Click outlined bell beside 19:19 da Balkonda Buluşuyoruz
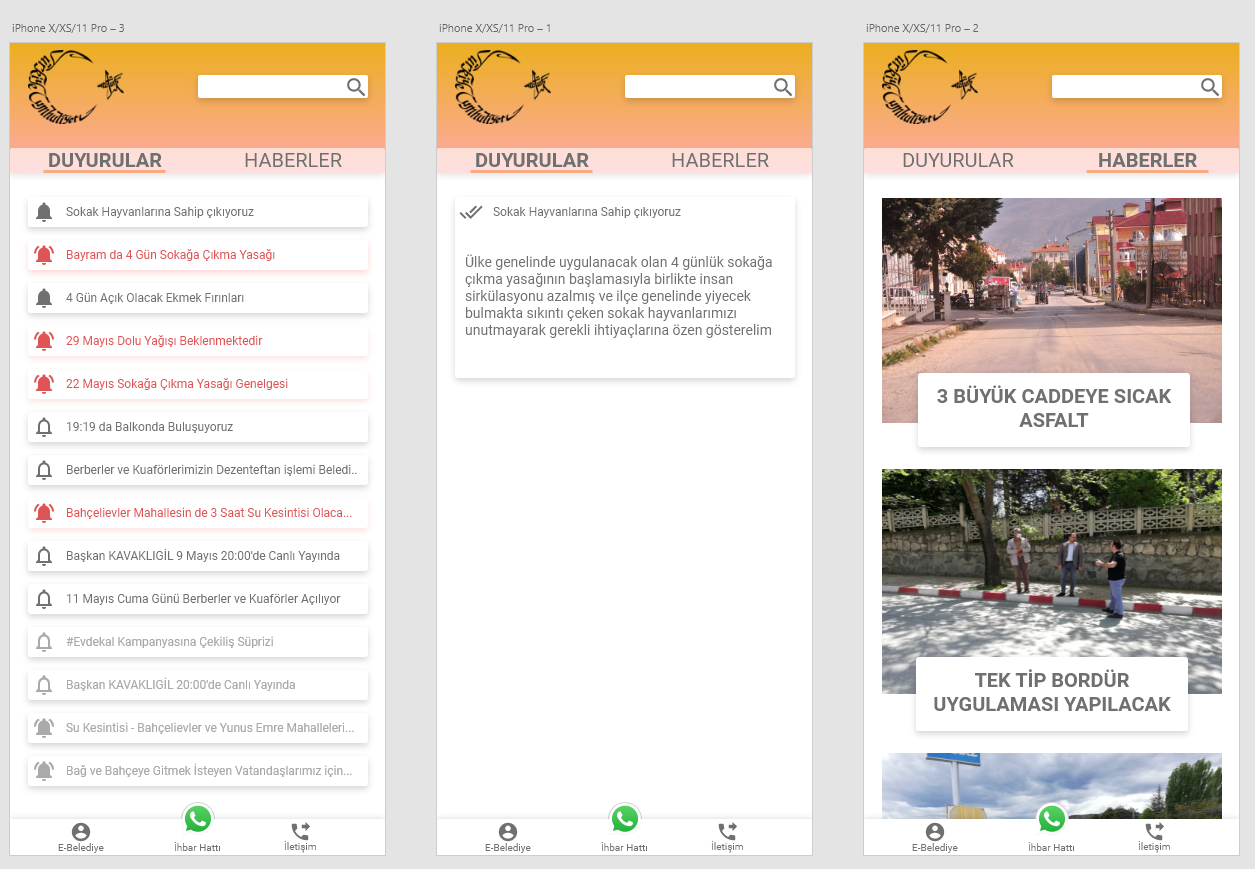This screenshot has width=1255, height=869. 44,427
